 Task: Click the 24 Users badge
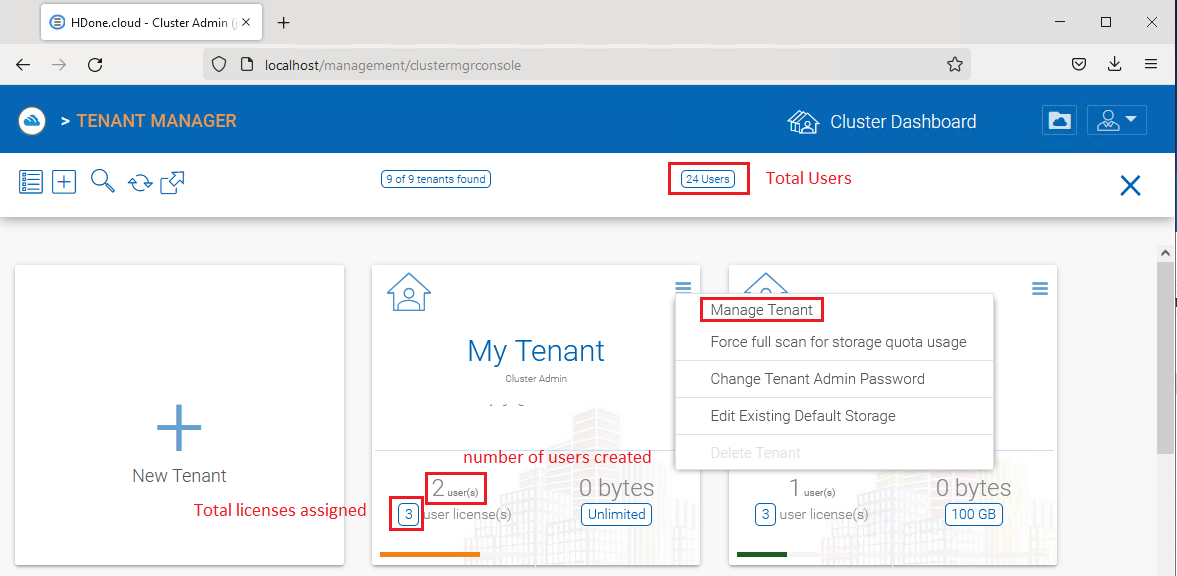(x=708, y=178)
